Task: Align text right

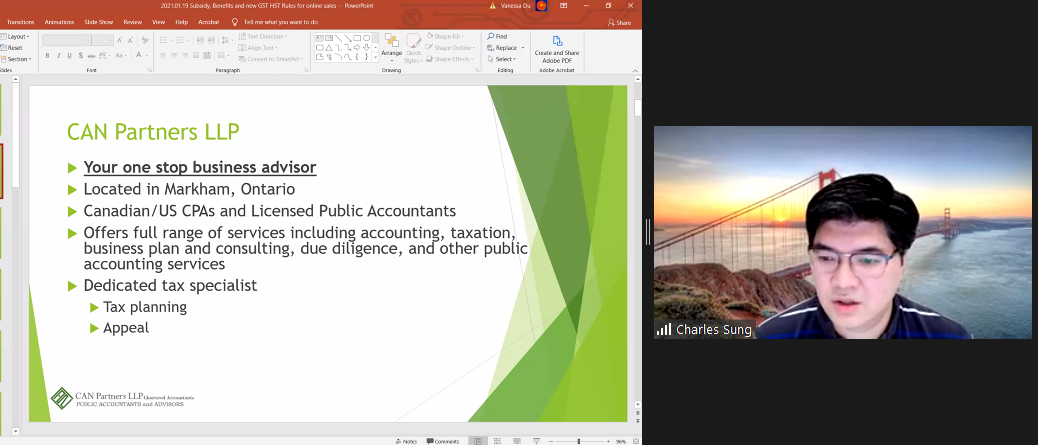Action: pos(185,56)
